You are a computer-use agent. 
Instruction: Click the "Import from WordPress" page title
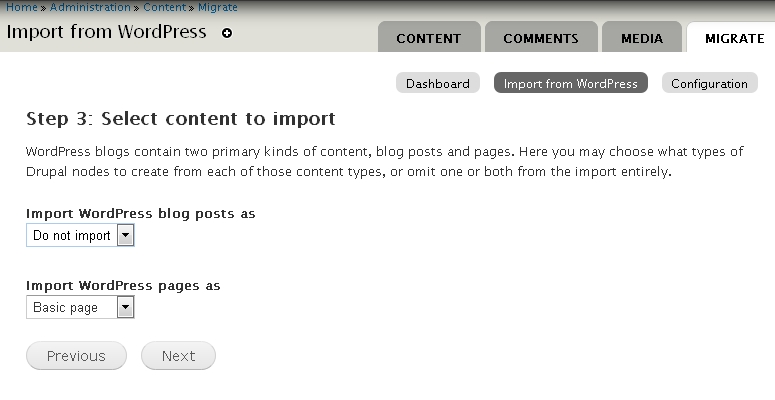coord(106,31)
